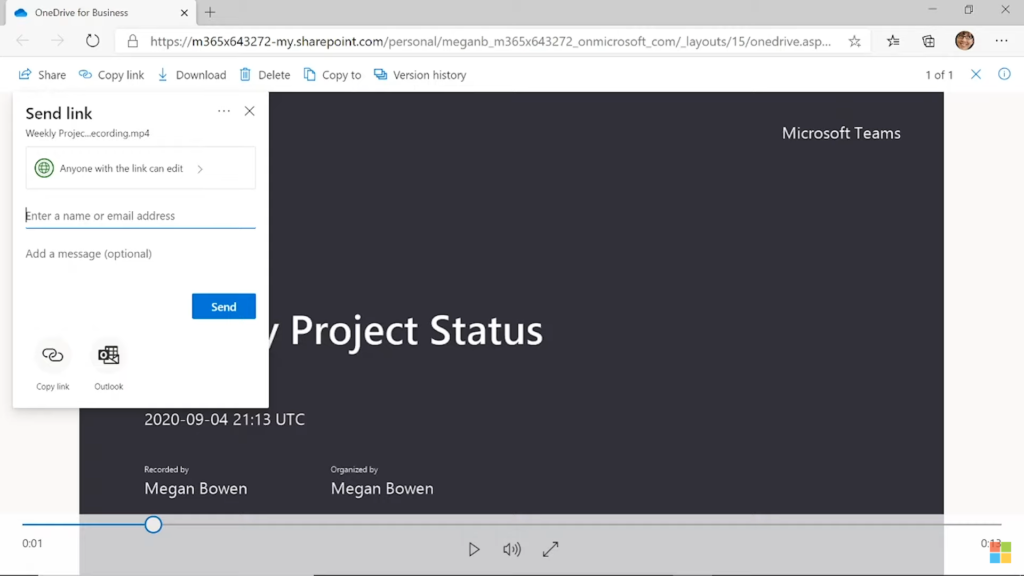Close the OneDrive for Business tab

pyautogui.click(x=184, y=12)
